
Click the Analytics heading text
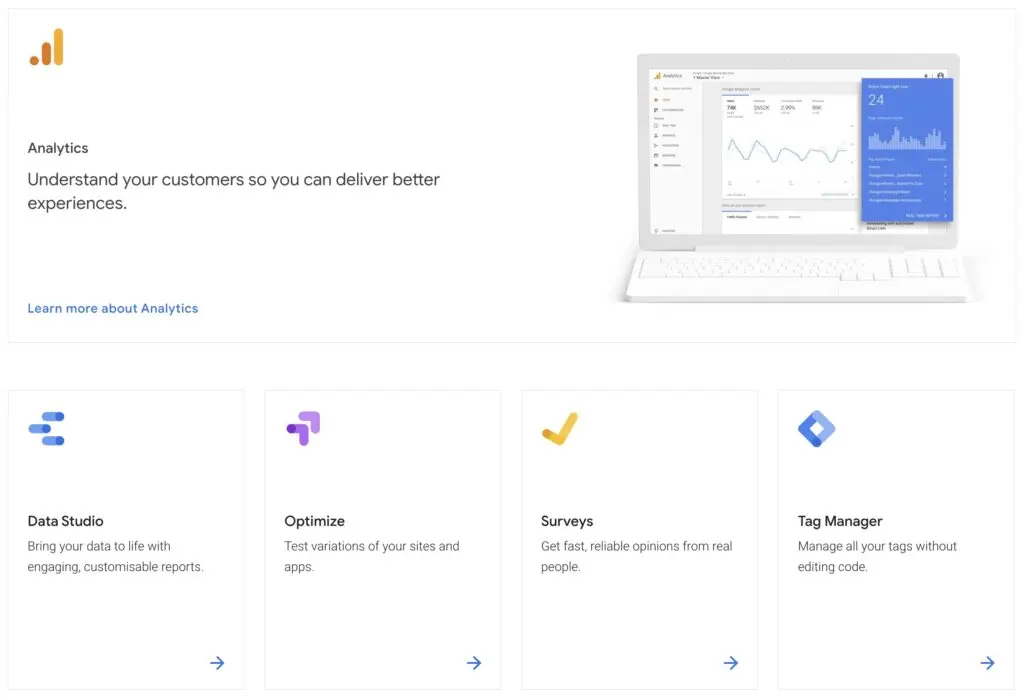pyautogui.click(x=57, y=148)
